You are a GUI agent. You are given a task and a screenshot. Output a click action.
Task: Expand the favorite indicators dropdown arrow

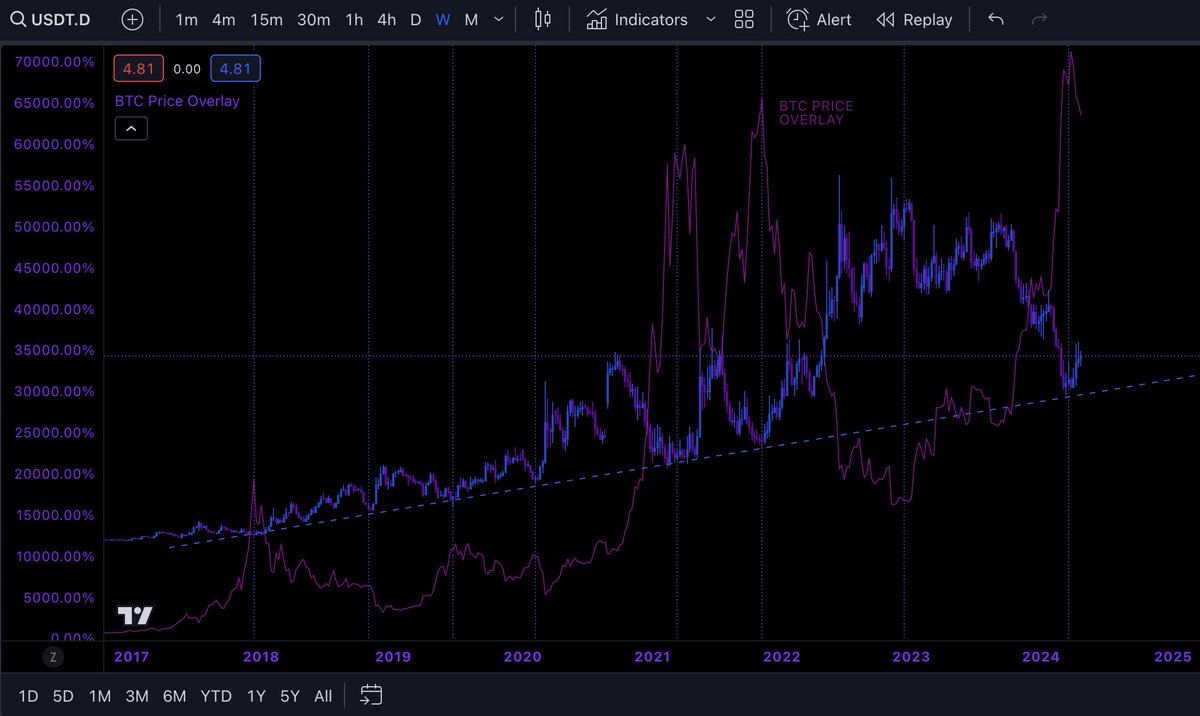710,19
